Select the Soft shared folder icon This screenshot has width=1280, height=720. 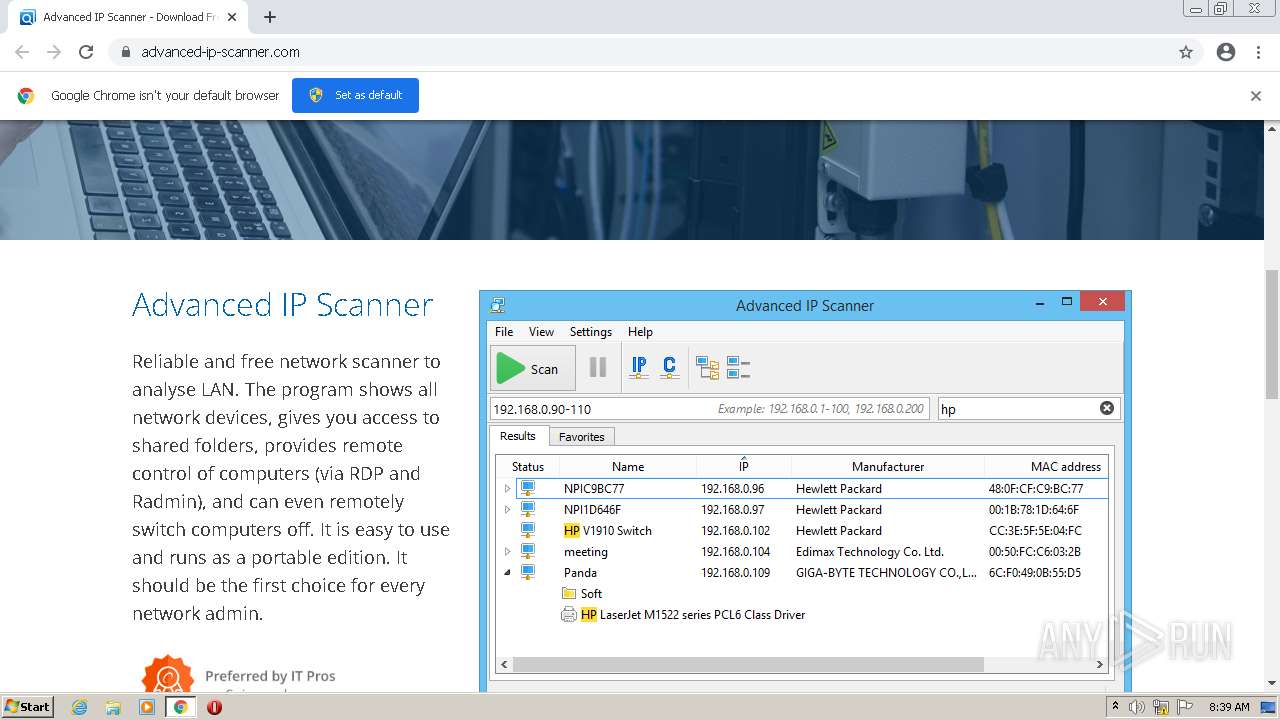pos(569,594)
